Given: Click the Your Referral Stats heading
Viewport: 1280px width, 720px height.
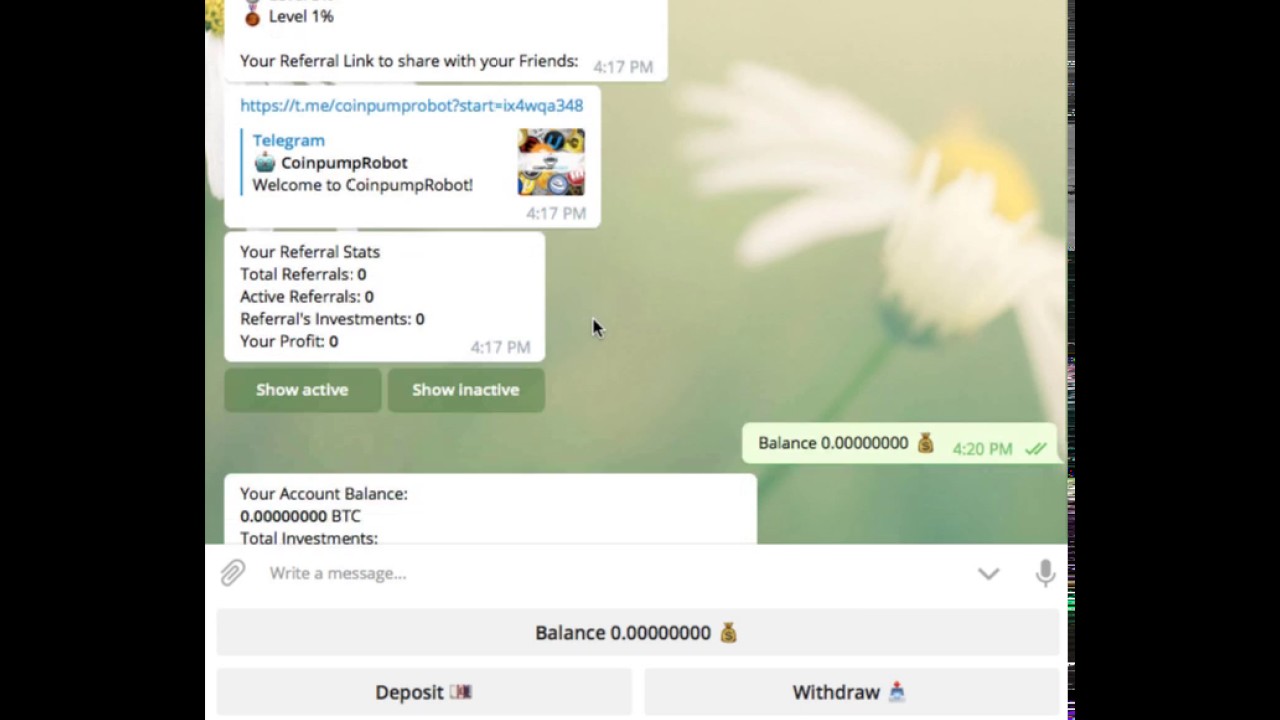Looking at the screenshot, I should (x=310, y=252).
